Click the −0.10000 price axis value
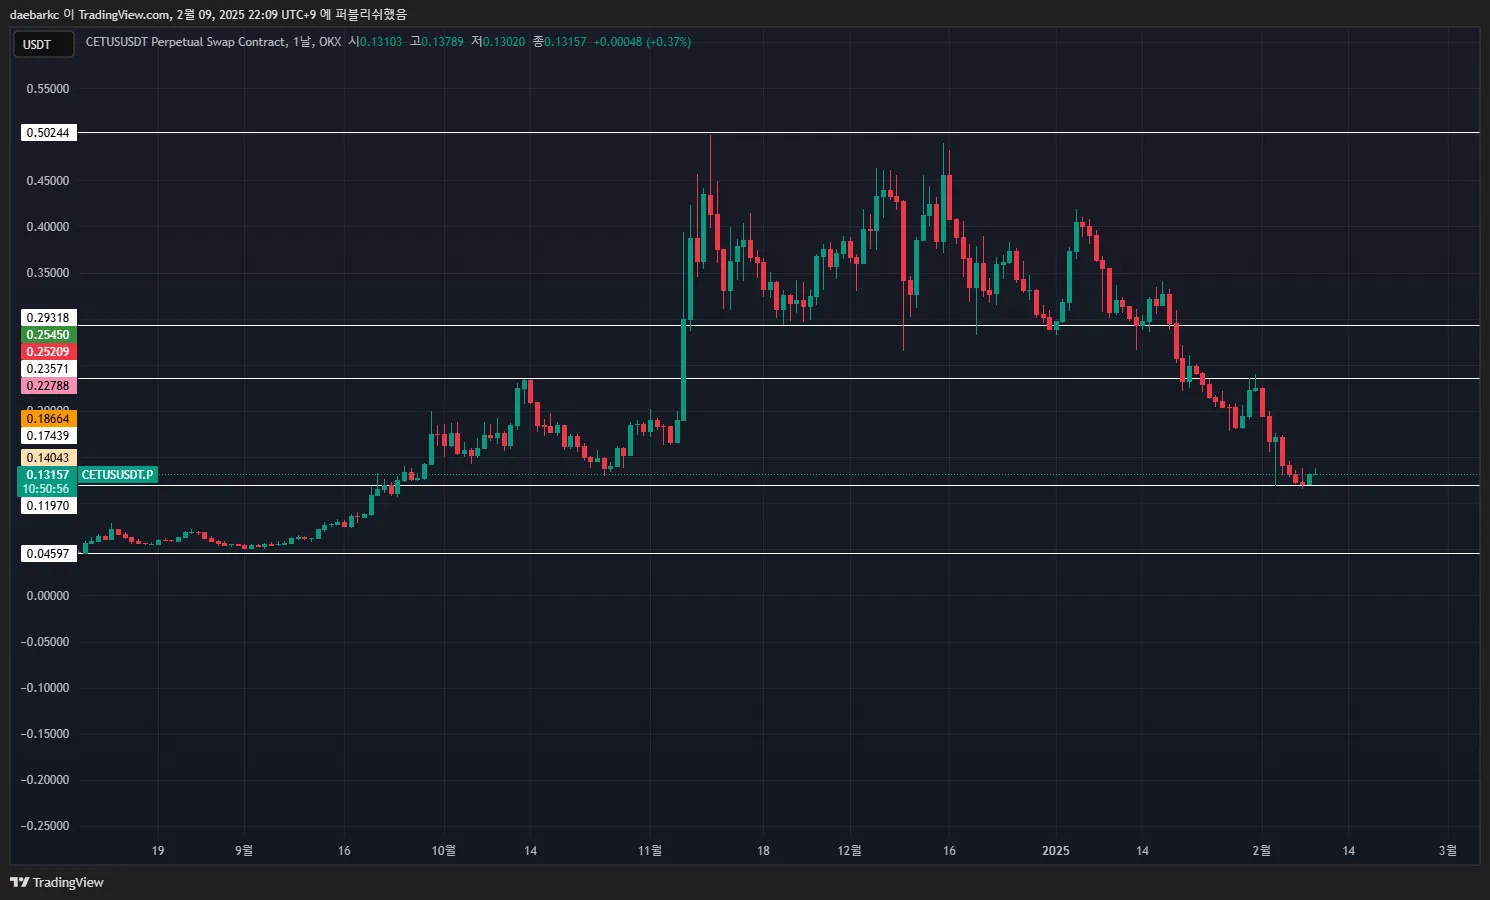The width and height of the screenshot is (1490, 900). tap(45, 688)
